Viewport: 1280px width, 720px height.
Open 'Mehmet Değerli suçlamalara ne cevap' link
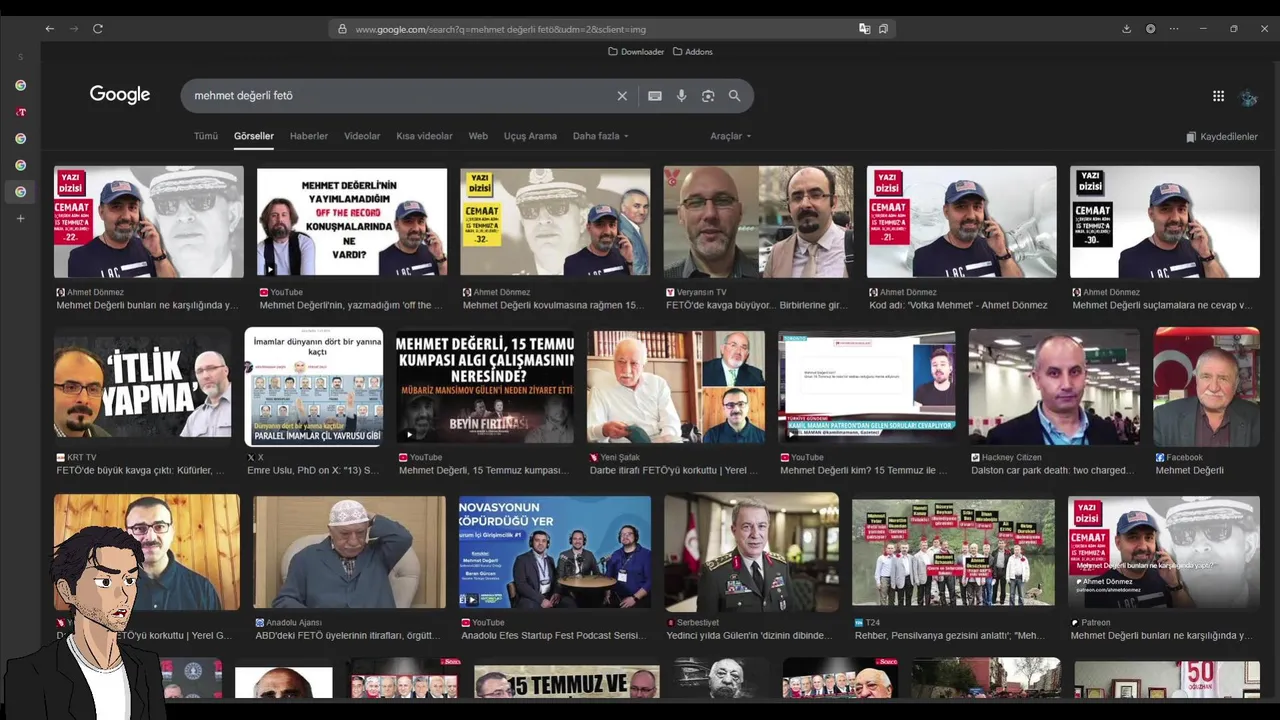coord(1162,305)
